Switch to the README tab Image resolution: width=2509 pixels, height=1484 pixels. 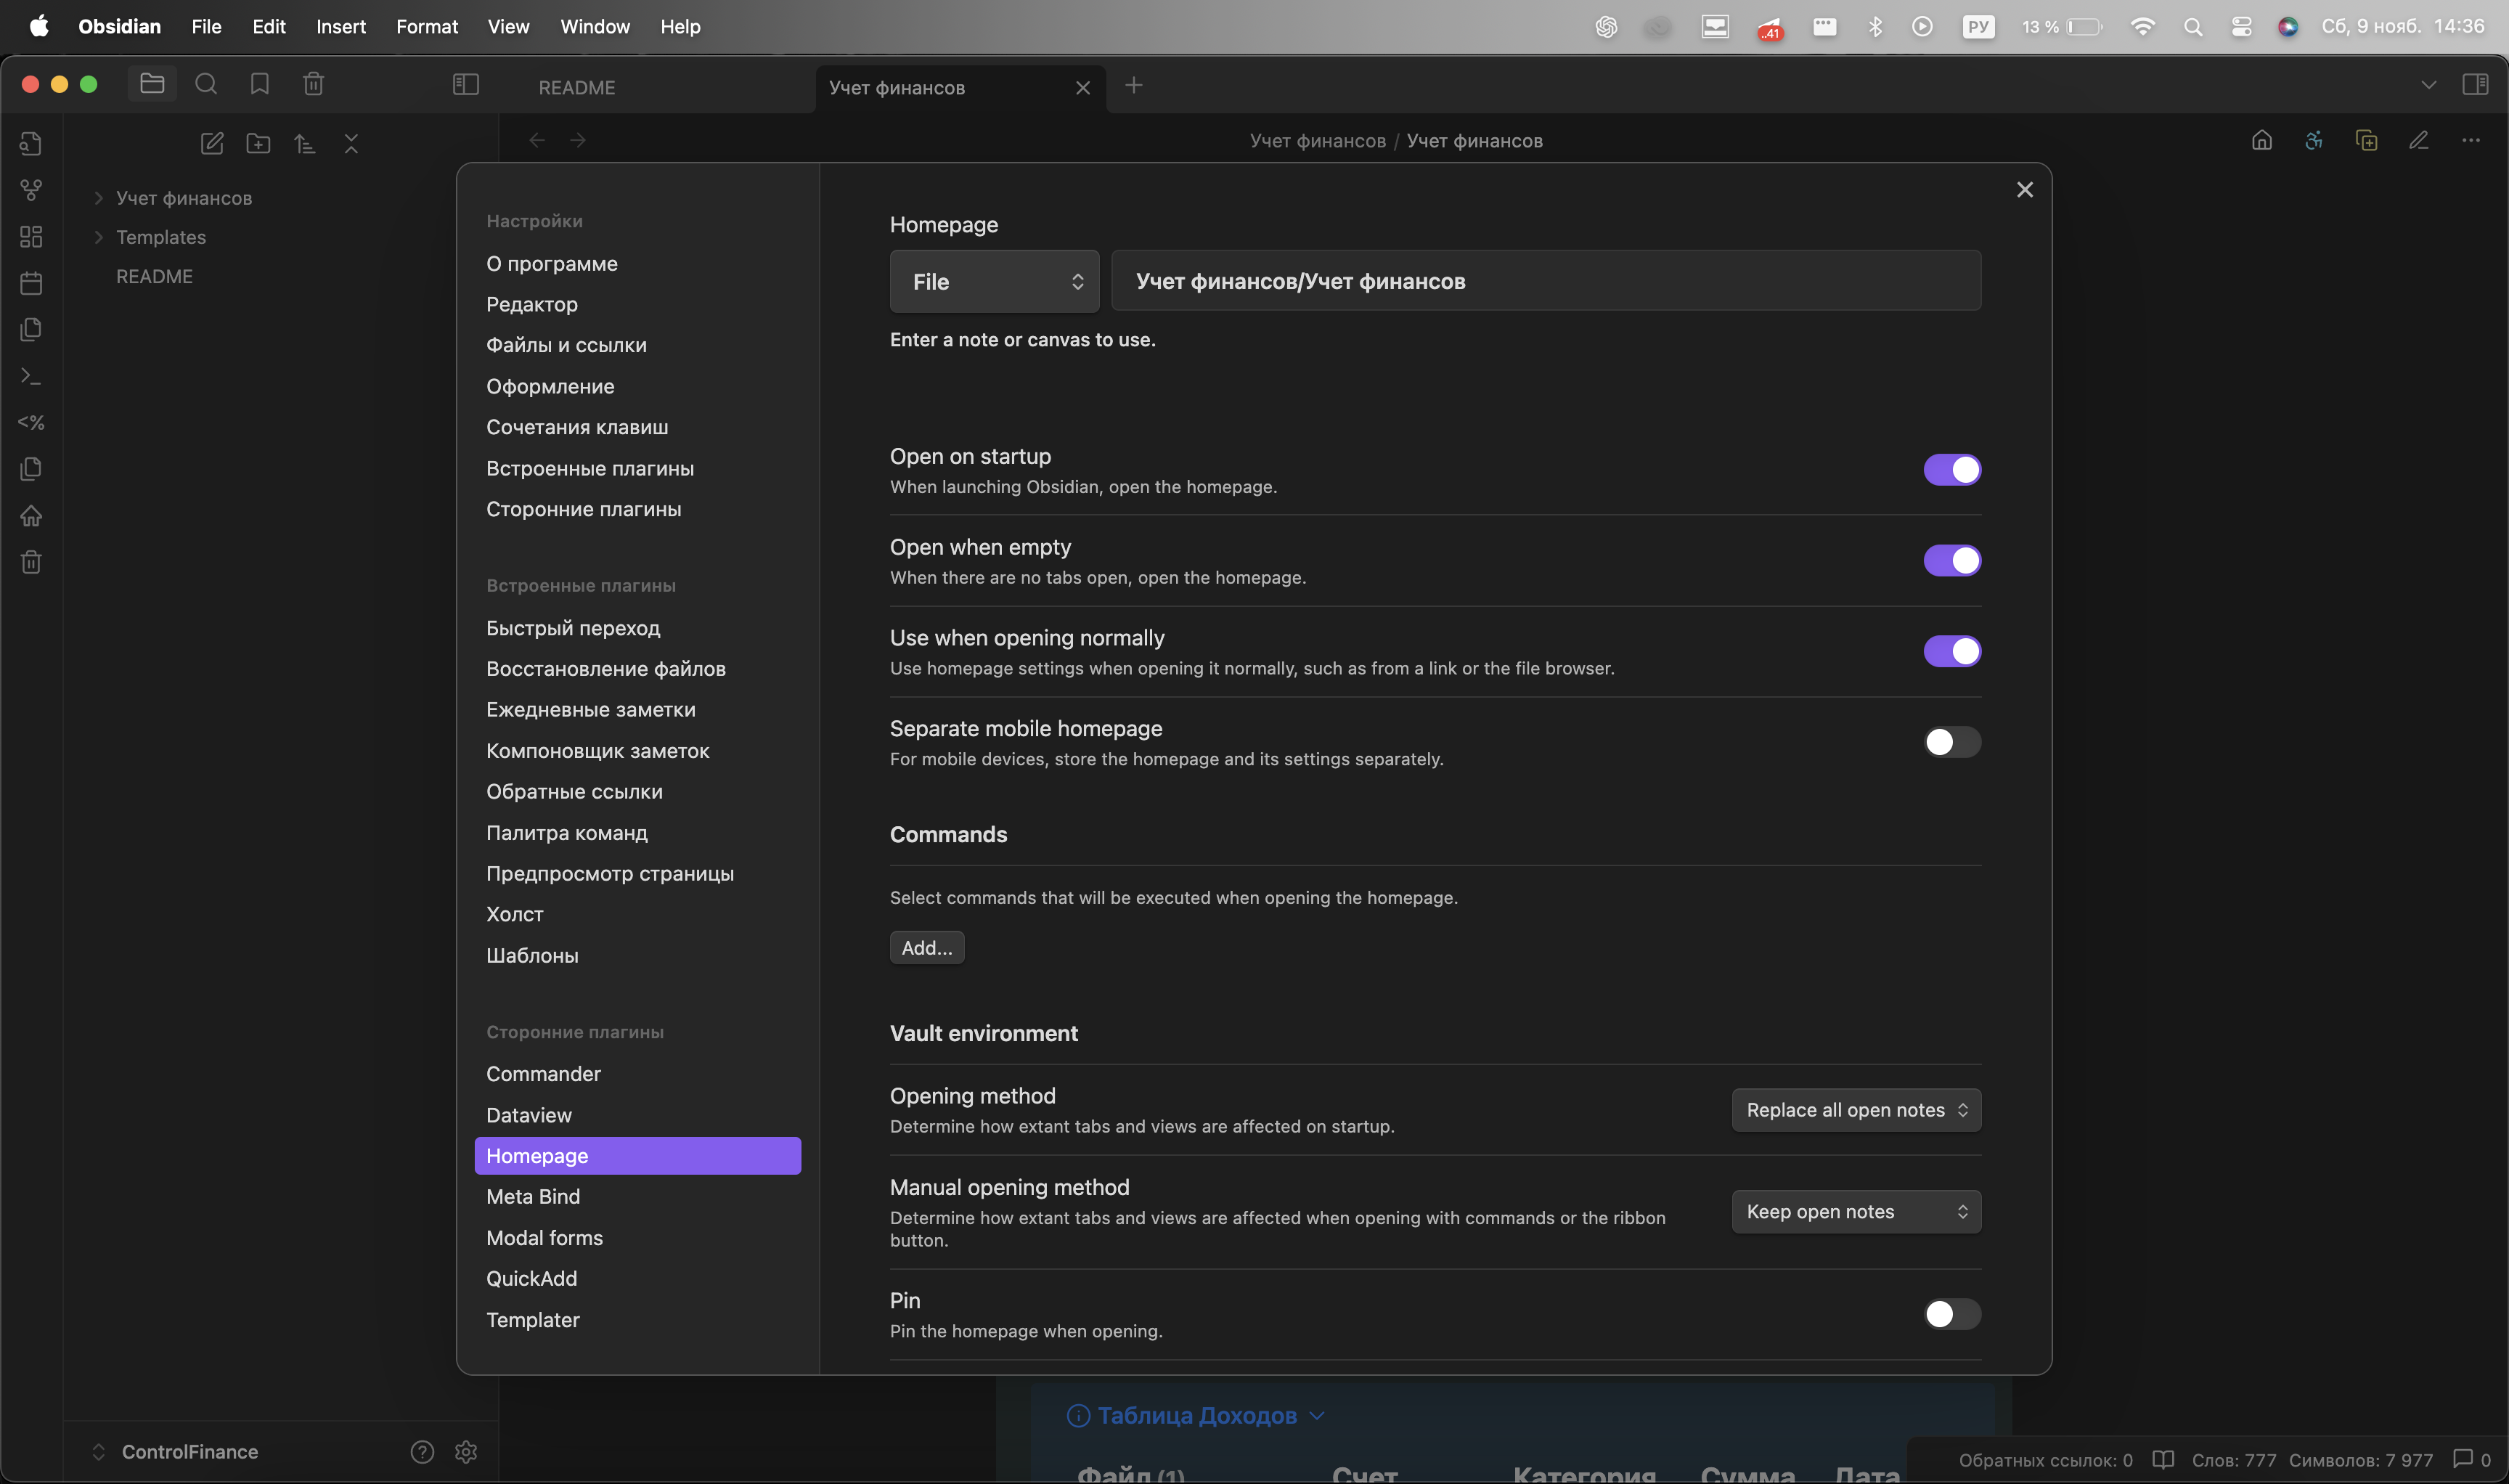(577, 88)
